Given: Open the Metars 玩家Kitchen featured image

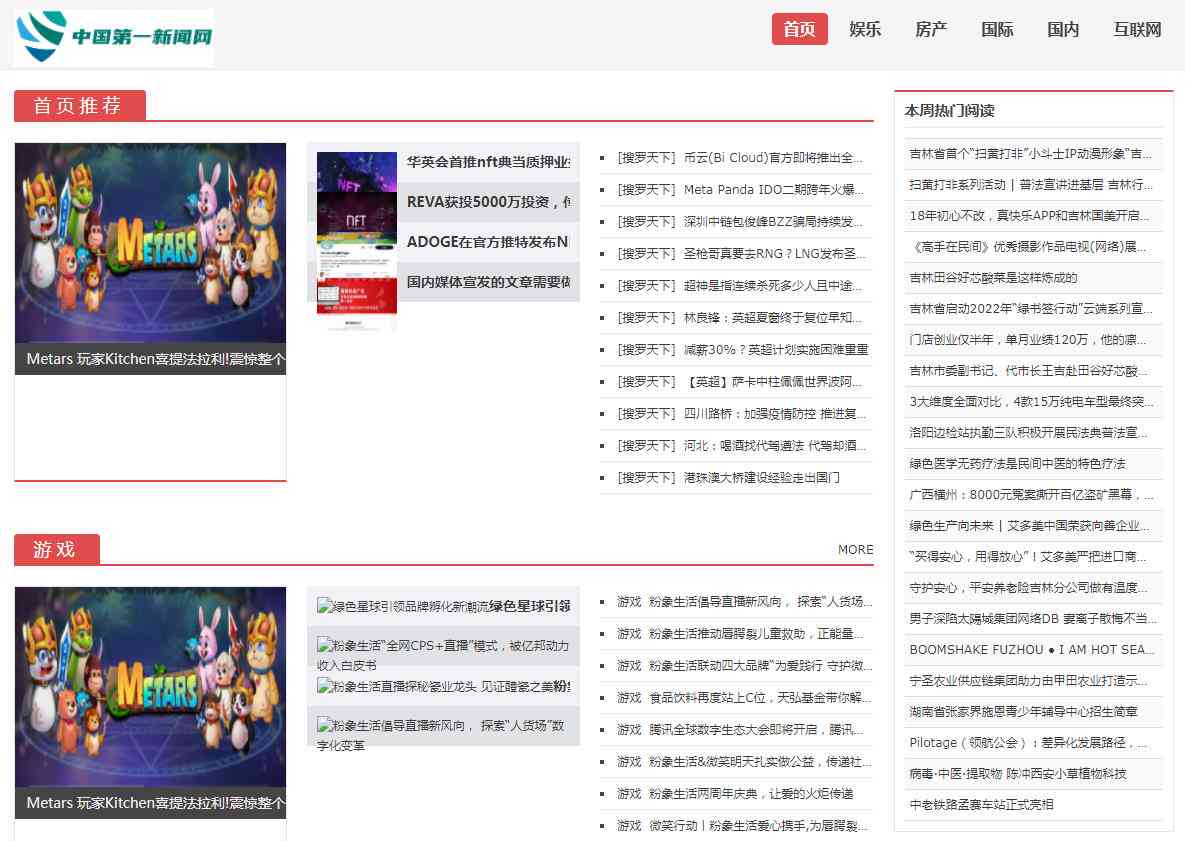Looking at the screenshot, I should 150,243.
